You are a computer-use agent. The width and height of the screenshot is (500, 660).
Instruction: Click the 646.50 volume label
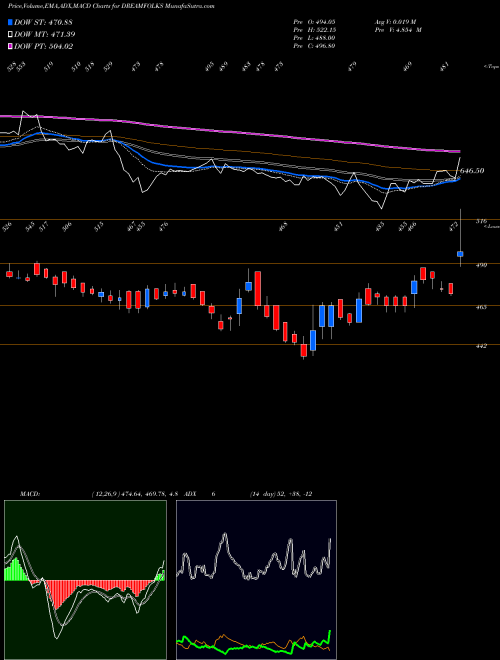tap(472, 170)
